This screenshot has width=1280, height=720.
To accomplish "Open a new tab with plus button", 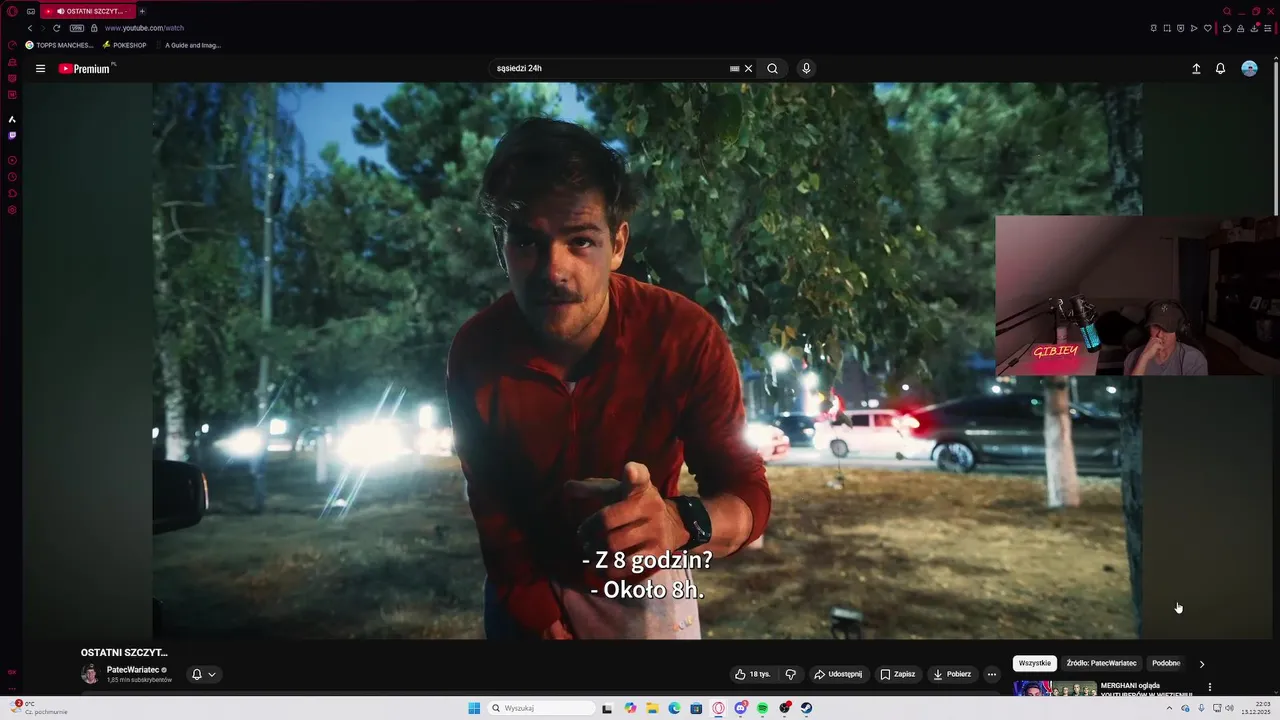I will (x=142, y=11).
